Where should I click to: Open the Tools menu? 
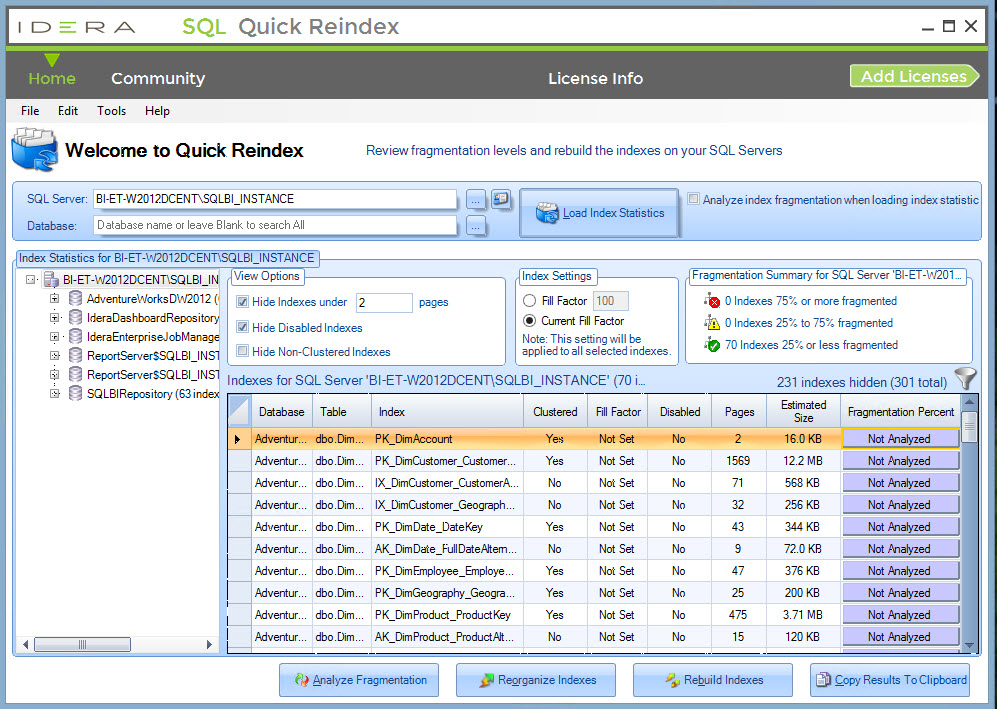[x=111, y=111]
